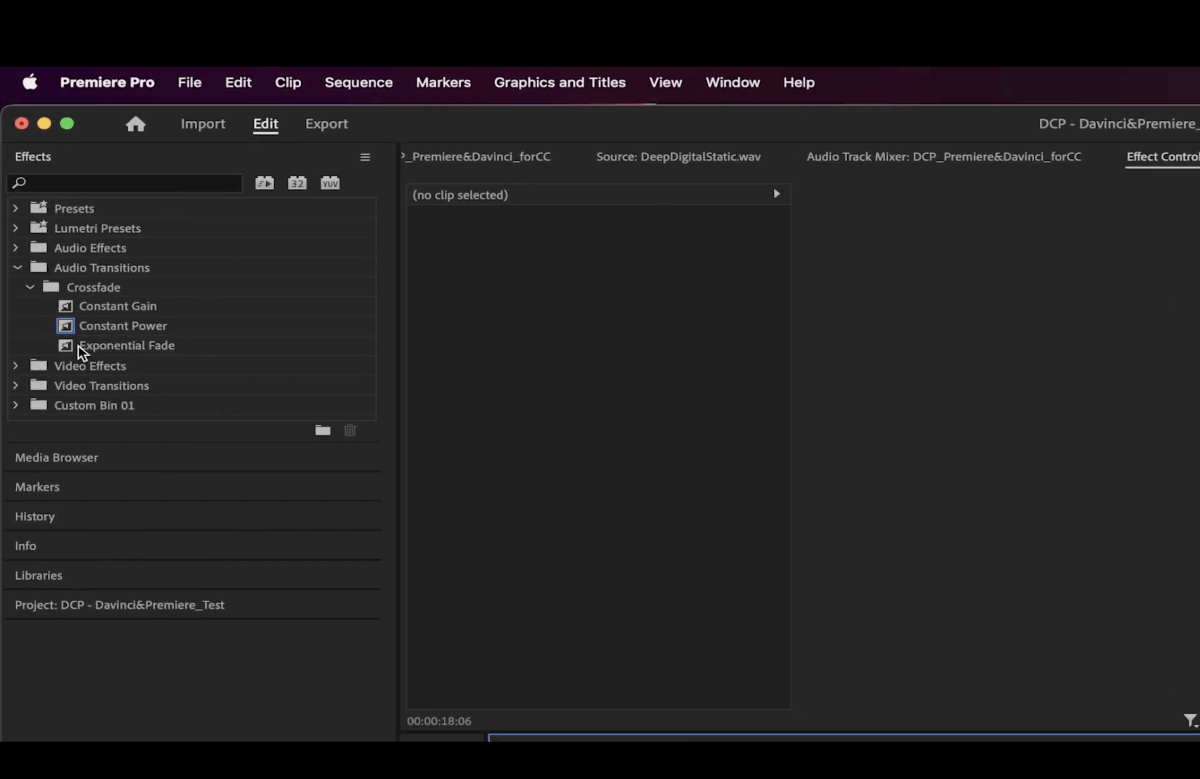Open the Media Browser panel
Image resolution: width=1200 pixels, height=779 pixels.
(x=57, y=457)
